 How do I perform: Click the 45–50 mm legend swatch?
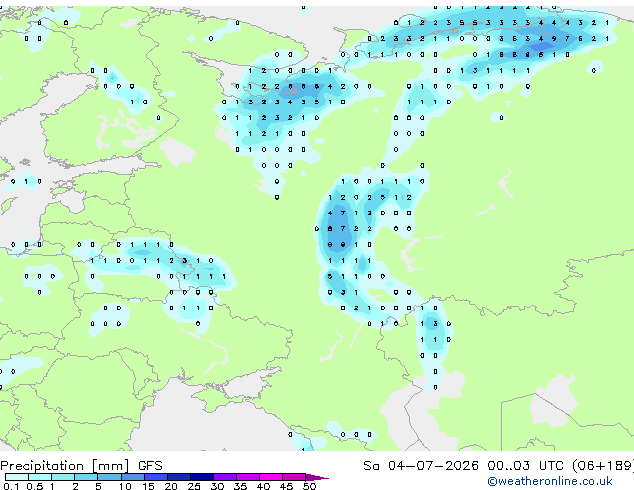[294, 477]
